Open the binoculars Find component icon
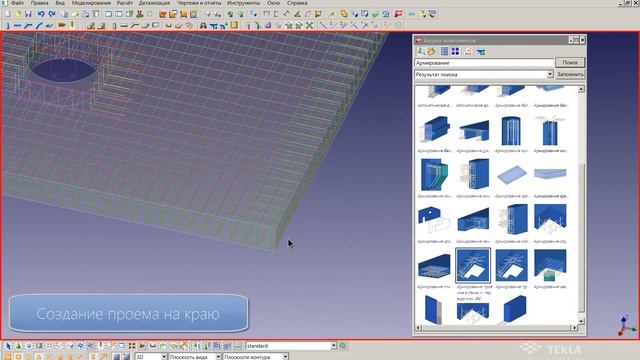The image size is (640, 360). (203, 25)
